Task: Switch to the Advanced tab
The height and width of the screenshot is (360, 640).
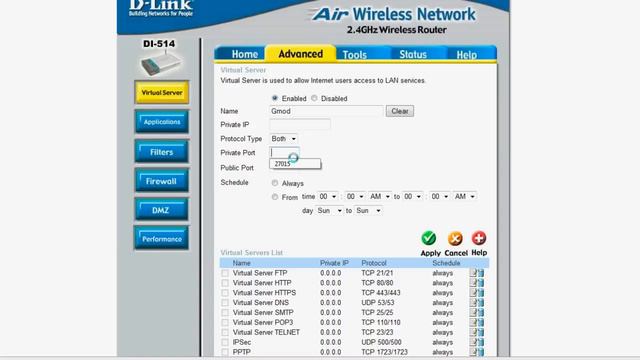Action: [x=300, y=54]
